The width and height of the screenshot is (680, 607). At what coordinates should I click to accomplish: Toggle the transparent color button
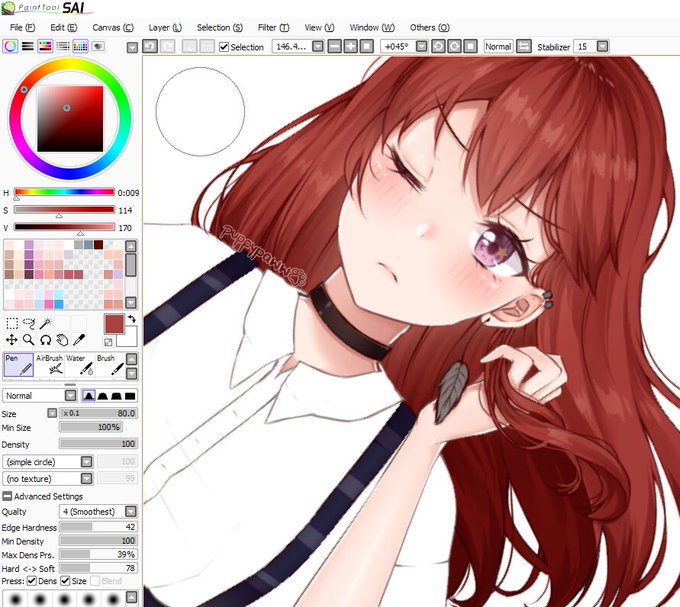click(108, 342)
